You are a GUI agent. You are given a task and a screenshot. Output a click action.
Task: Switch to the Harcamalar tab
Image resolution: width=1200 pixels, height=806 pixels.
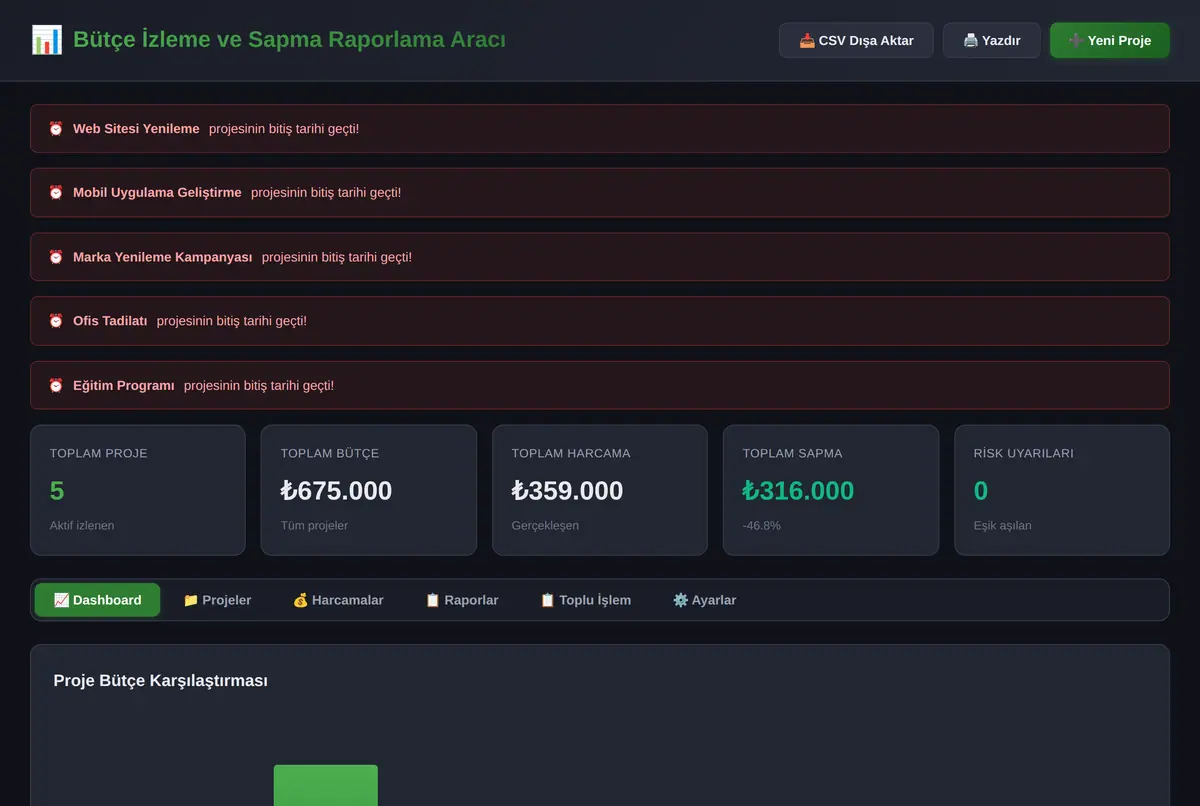tap(338, 600)
